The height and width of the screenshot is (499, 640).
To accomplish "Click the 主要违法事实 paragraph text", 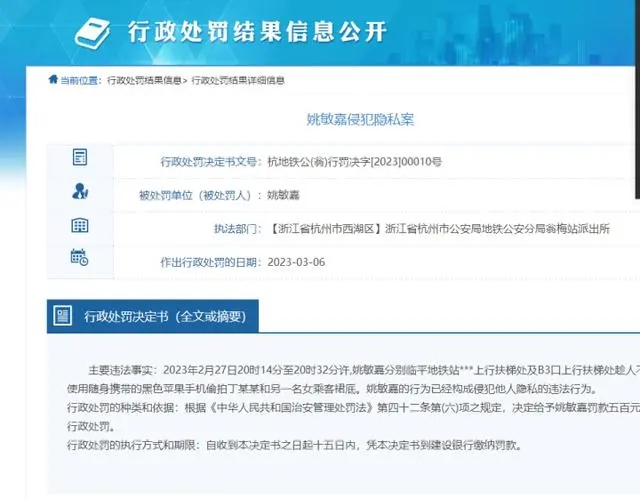I will [353, 379].
